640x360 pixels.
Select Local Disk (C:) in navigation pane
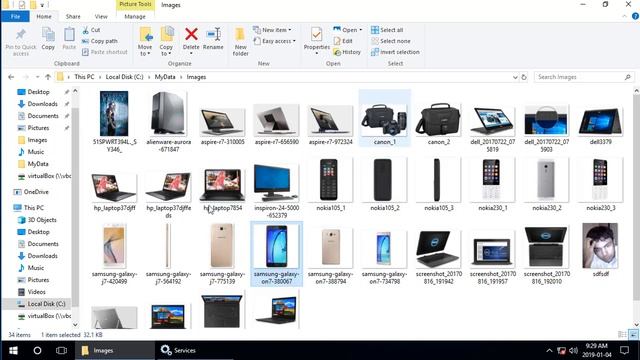pyautogui.click(x=41, y=304)
